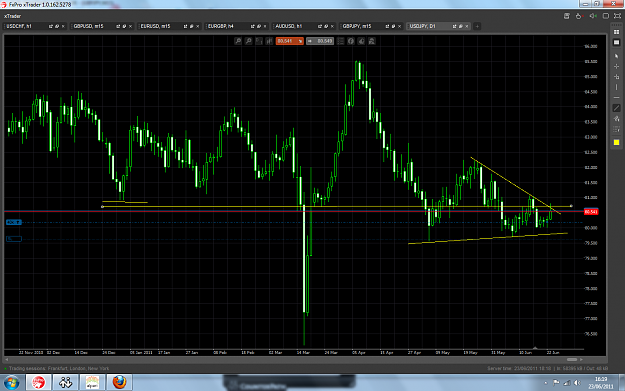Show hidden tray icons arrow
This screenshot has height=391, width=625.
545,383
